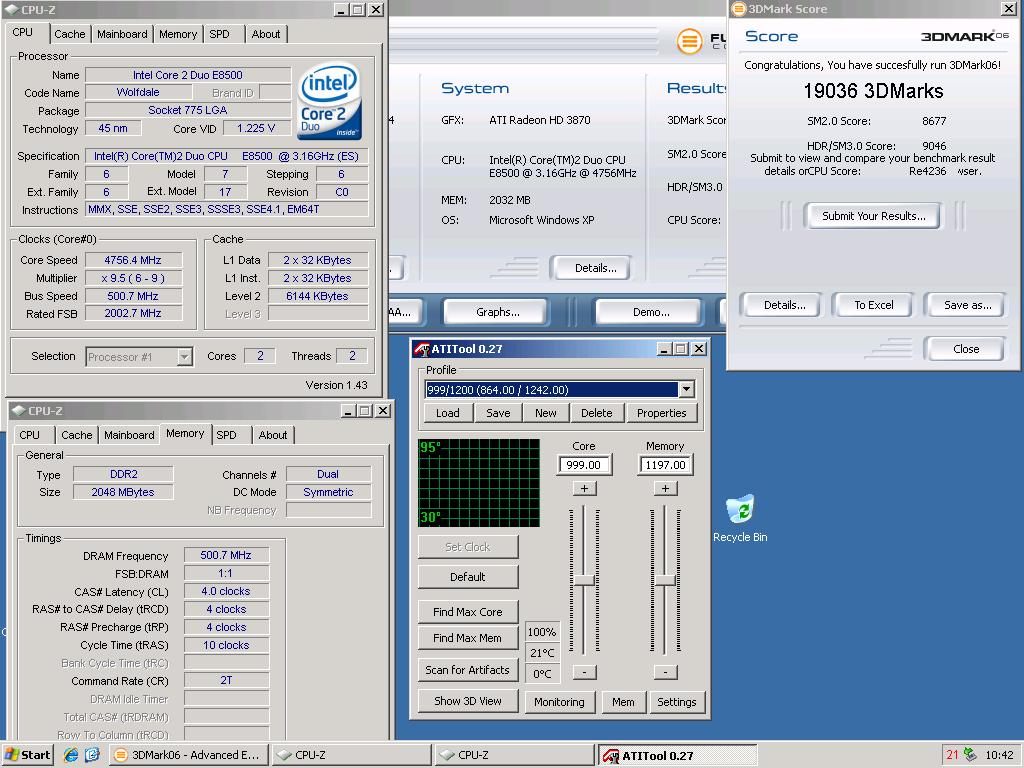The width and height of the screenshot is (1024, 768).
Task: Switch to 3DMark06 Advanced taskbar item
Action: 188,755
